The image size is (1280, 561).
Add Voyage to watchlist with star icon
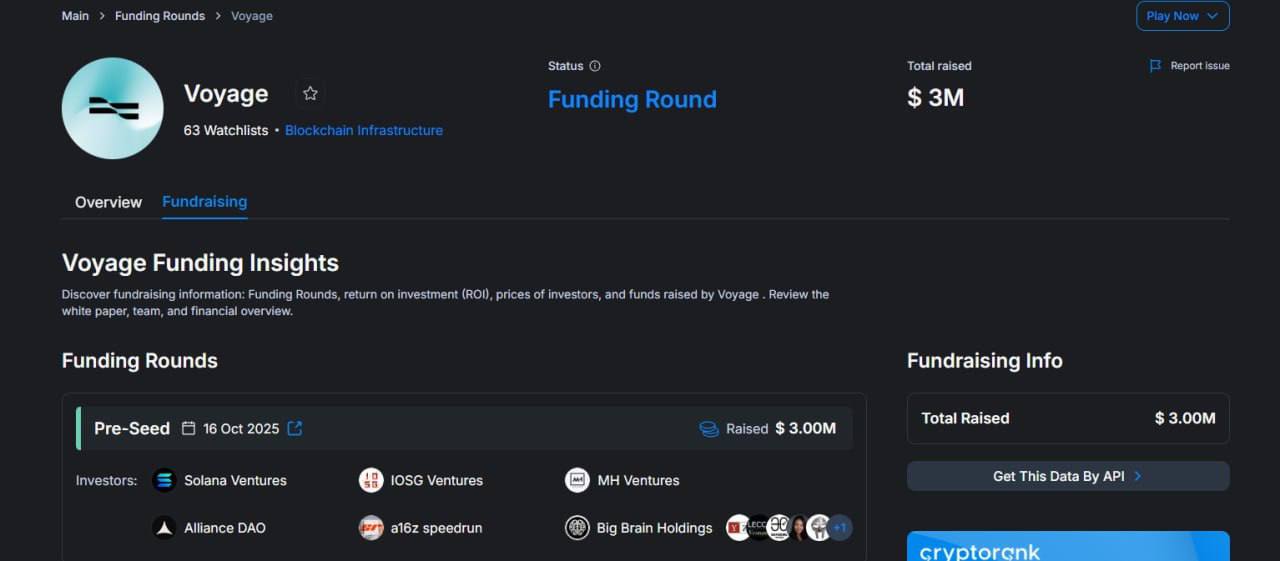coord(310,94)
